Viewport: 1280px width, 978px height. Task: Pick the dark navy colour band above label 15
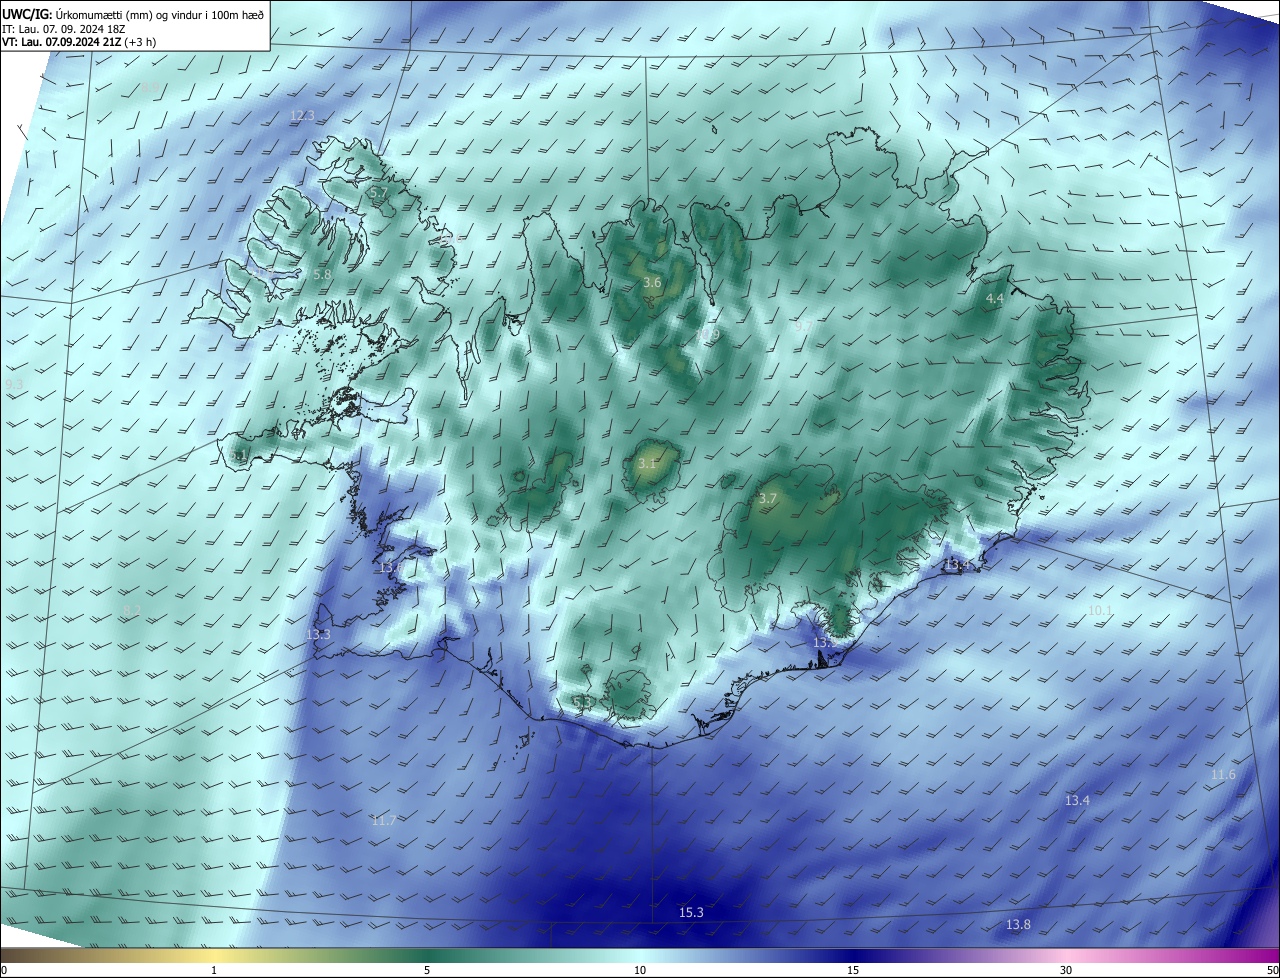[x=852, y=955]
